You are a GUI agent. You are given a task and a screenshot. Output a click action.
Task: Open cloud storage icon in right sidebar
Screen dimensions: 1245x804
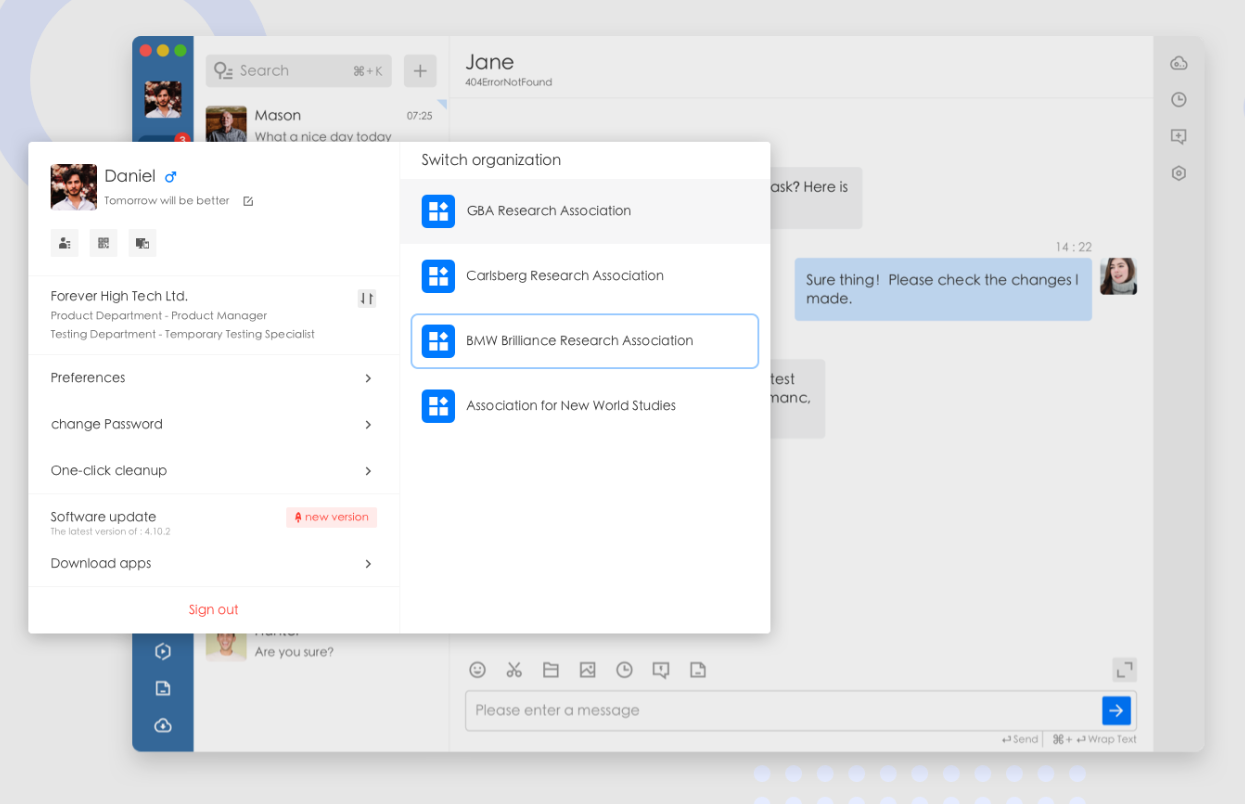coord(1179,62)
